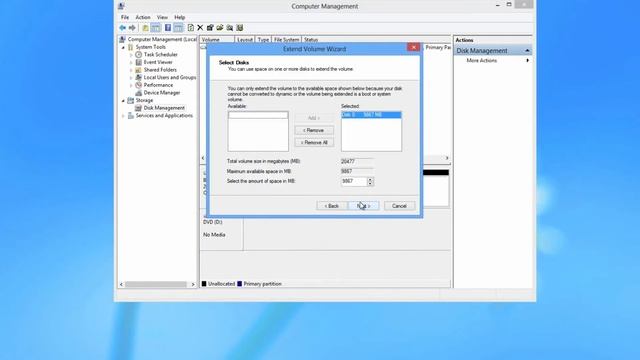
Task: Expand the Shared Folders node
Action: pos(131,70)
